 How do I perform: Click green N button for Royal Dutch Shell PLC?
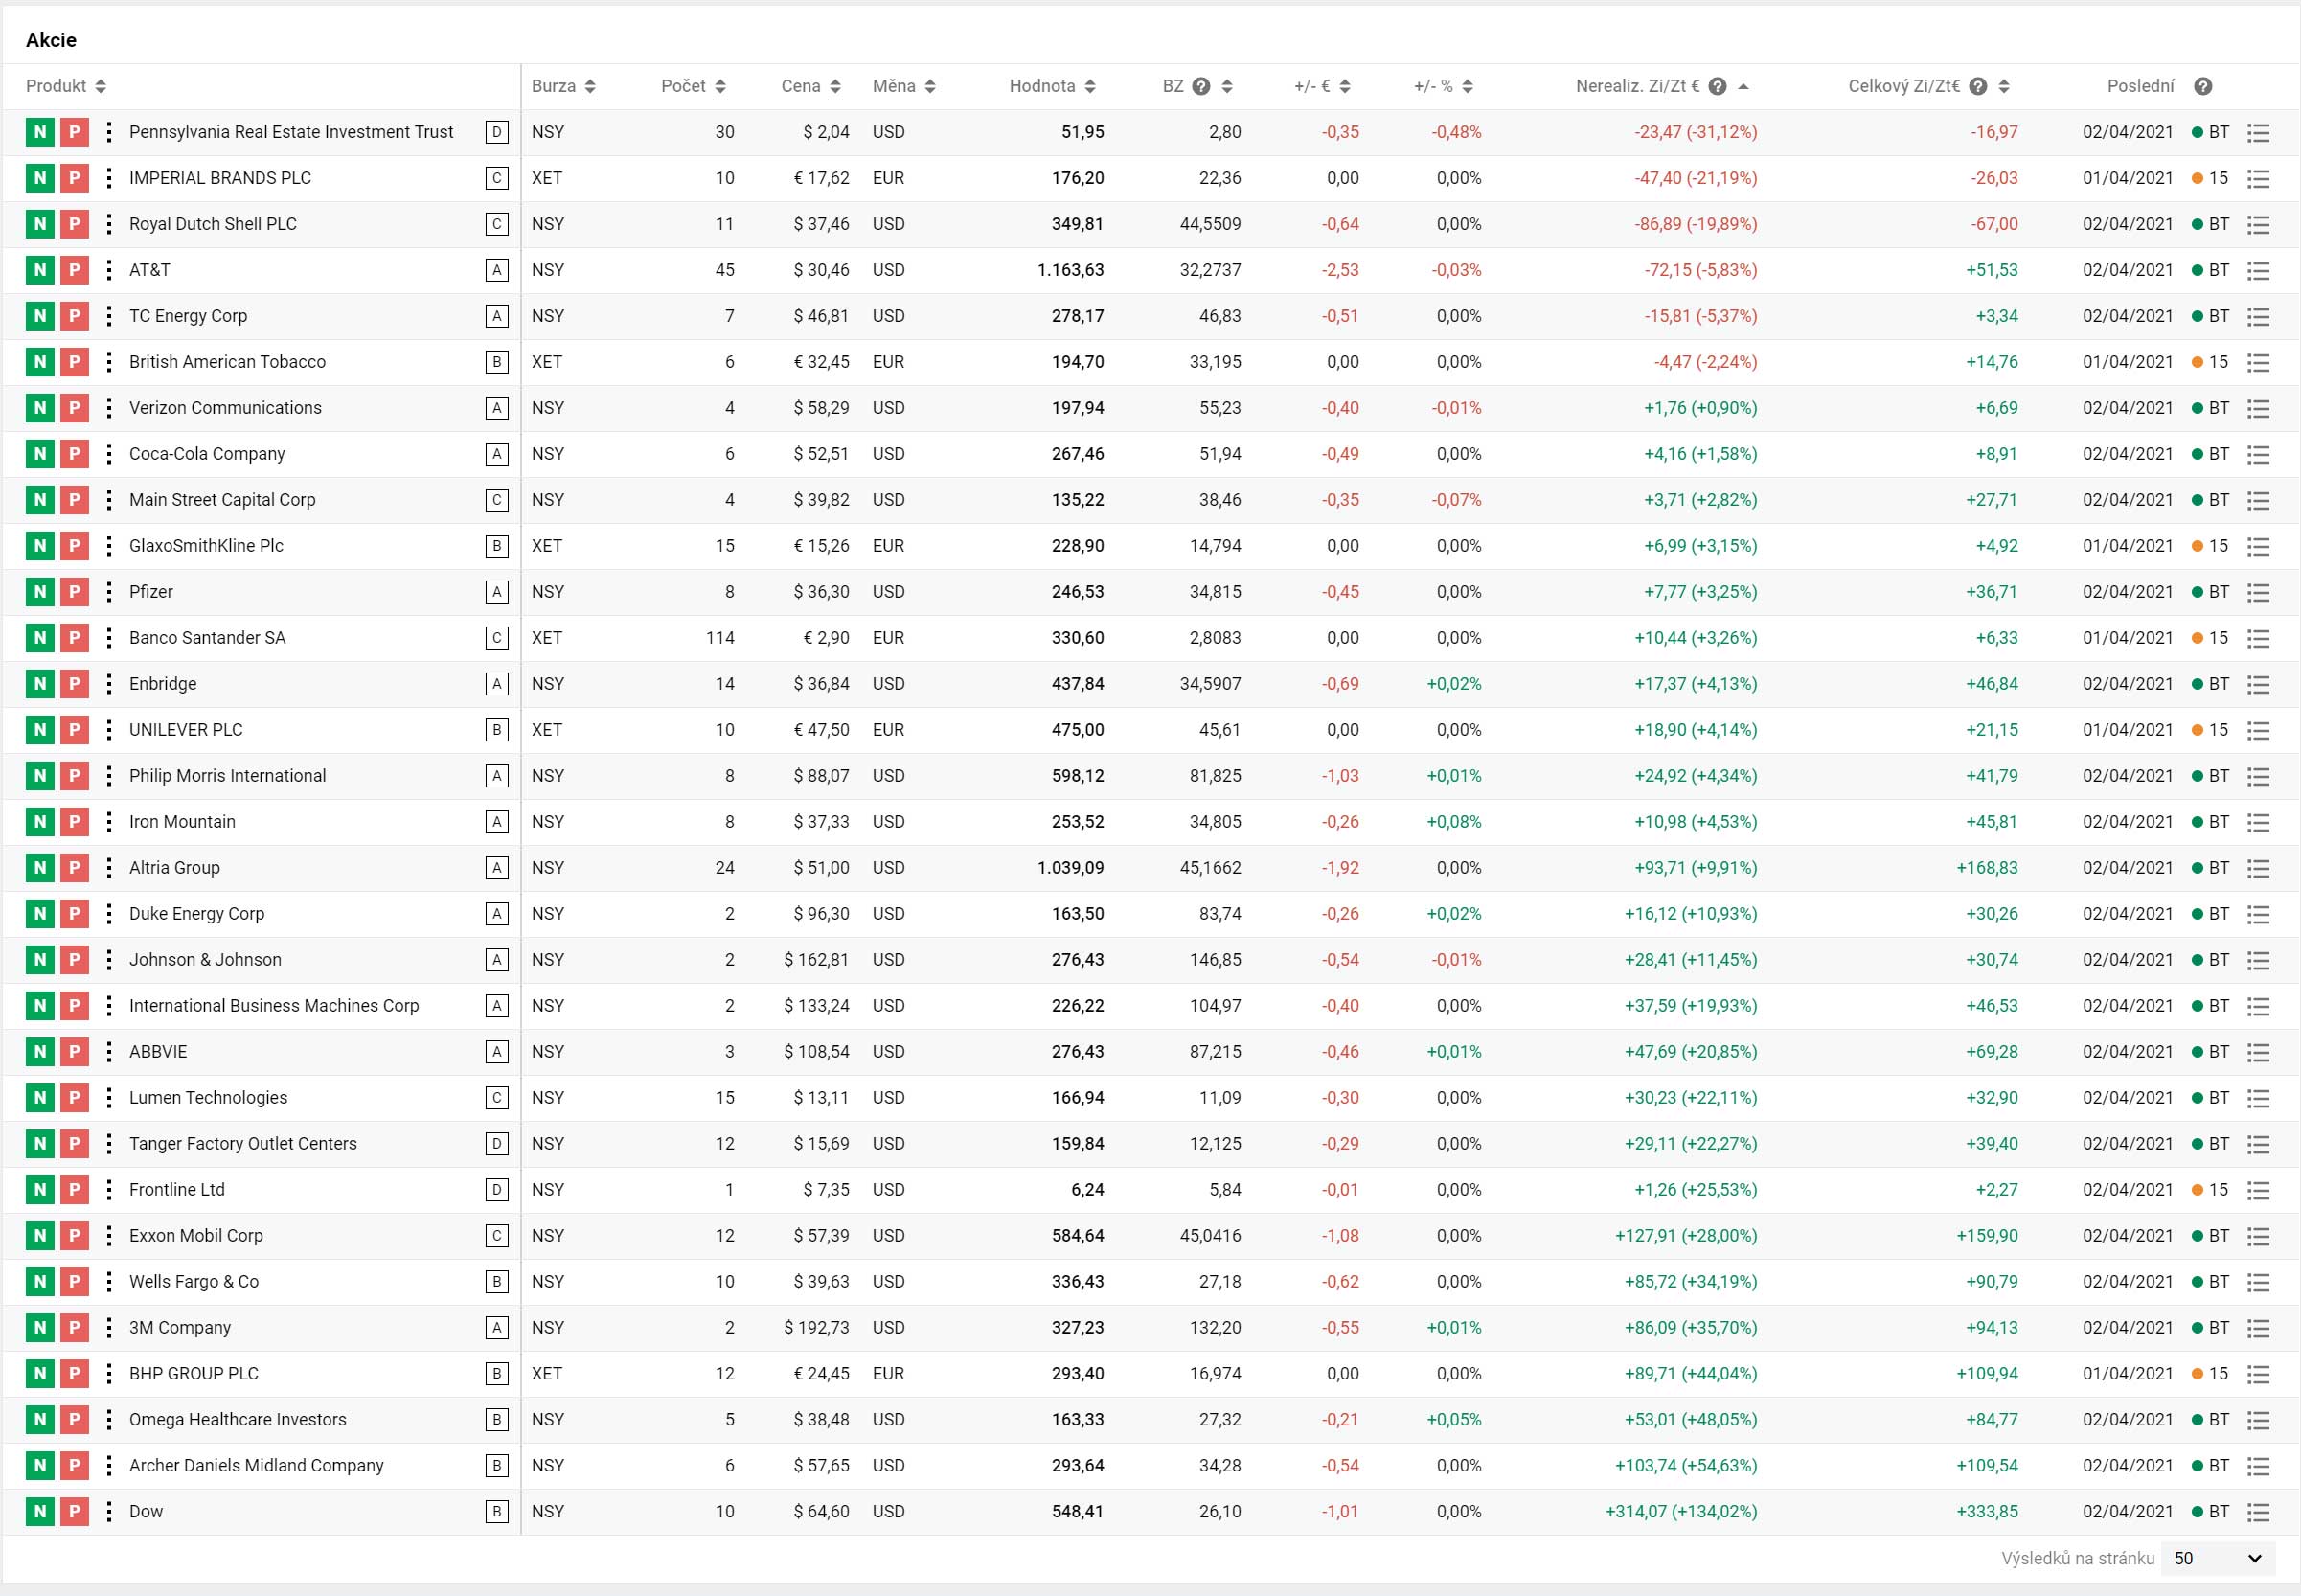[x=40, y=224]
